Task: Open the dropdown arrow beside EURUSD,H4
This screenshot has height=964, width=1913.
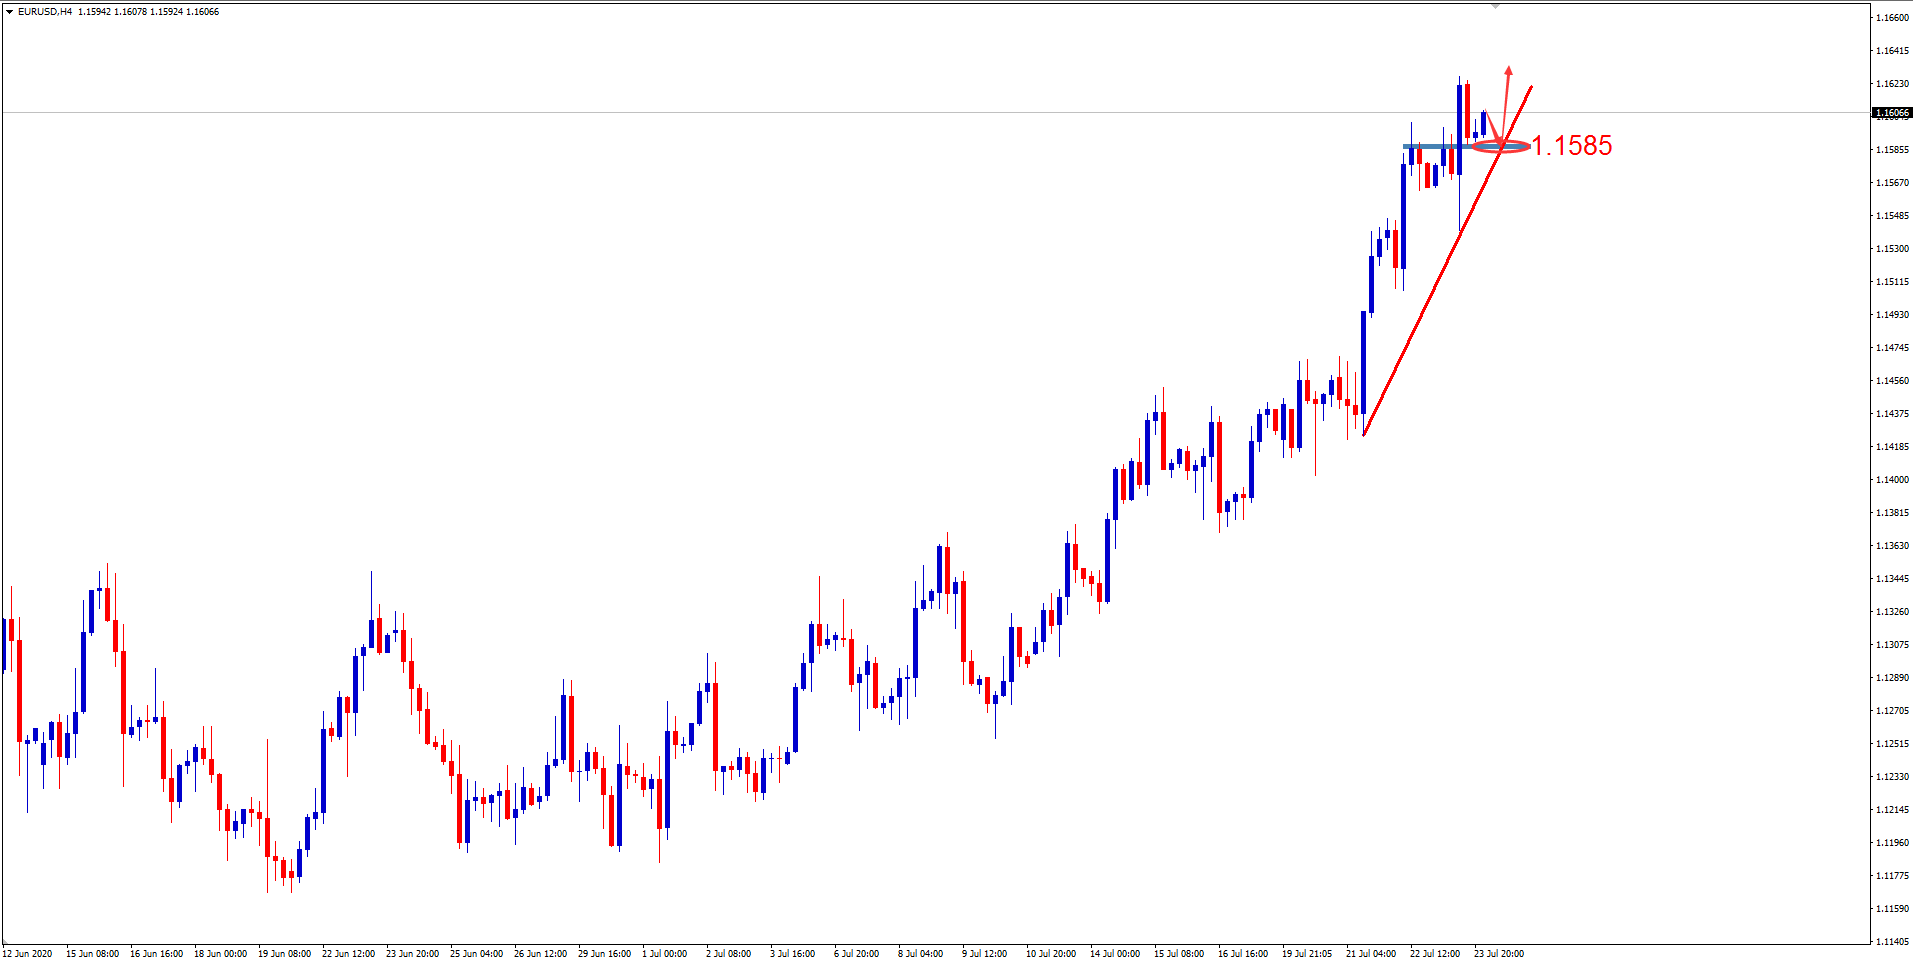Action: point(9,12)
